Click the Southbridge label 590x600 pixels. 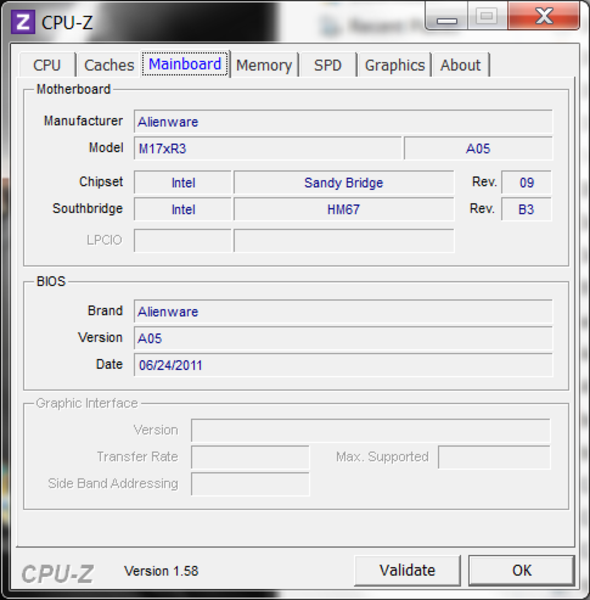tap(88, 209)
